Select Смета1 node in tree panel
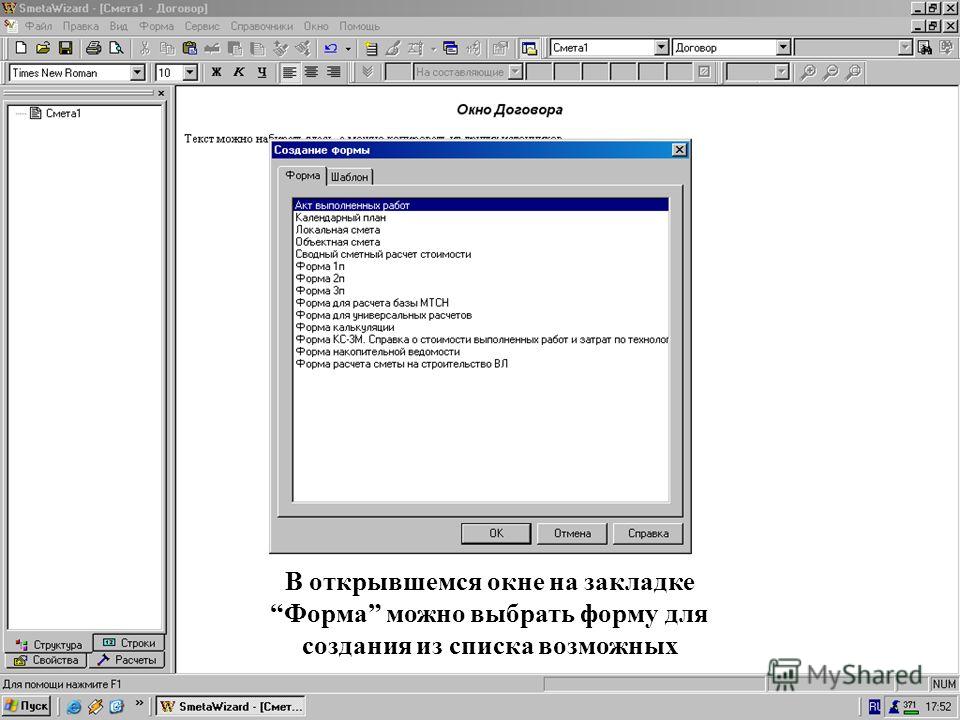Image resolution: width=960 pixels, height=720 pixels. coord(63,113)
